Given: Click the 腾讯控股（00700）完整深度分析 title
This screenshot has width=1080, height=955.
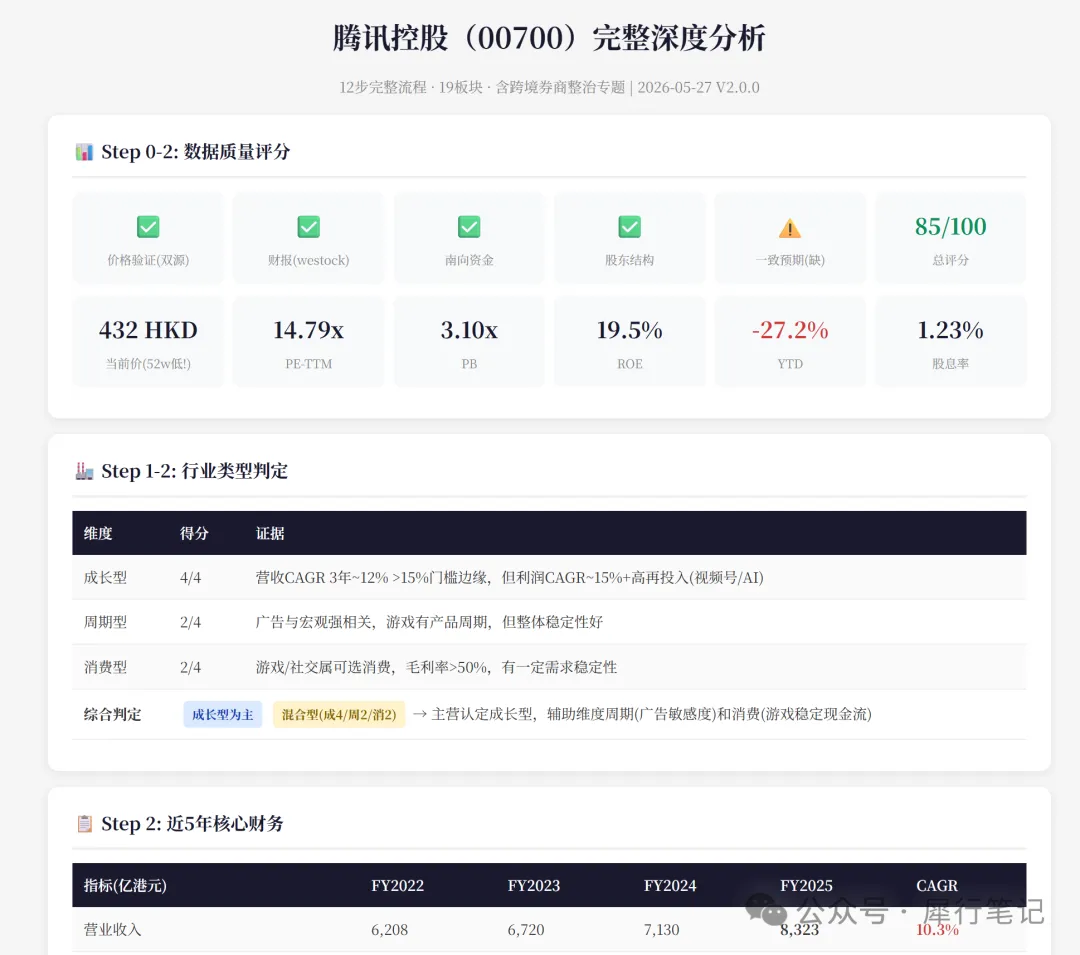Looking at the screenshot, I should (549, 38).
